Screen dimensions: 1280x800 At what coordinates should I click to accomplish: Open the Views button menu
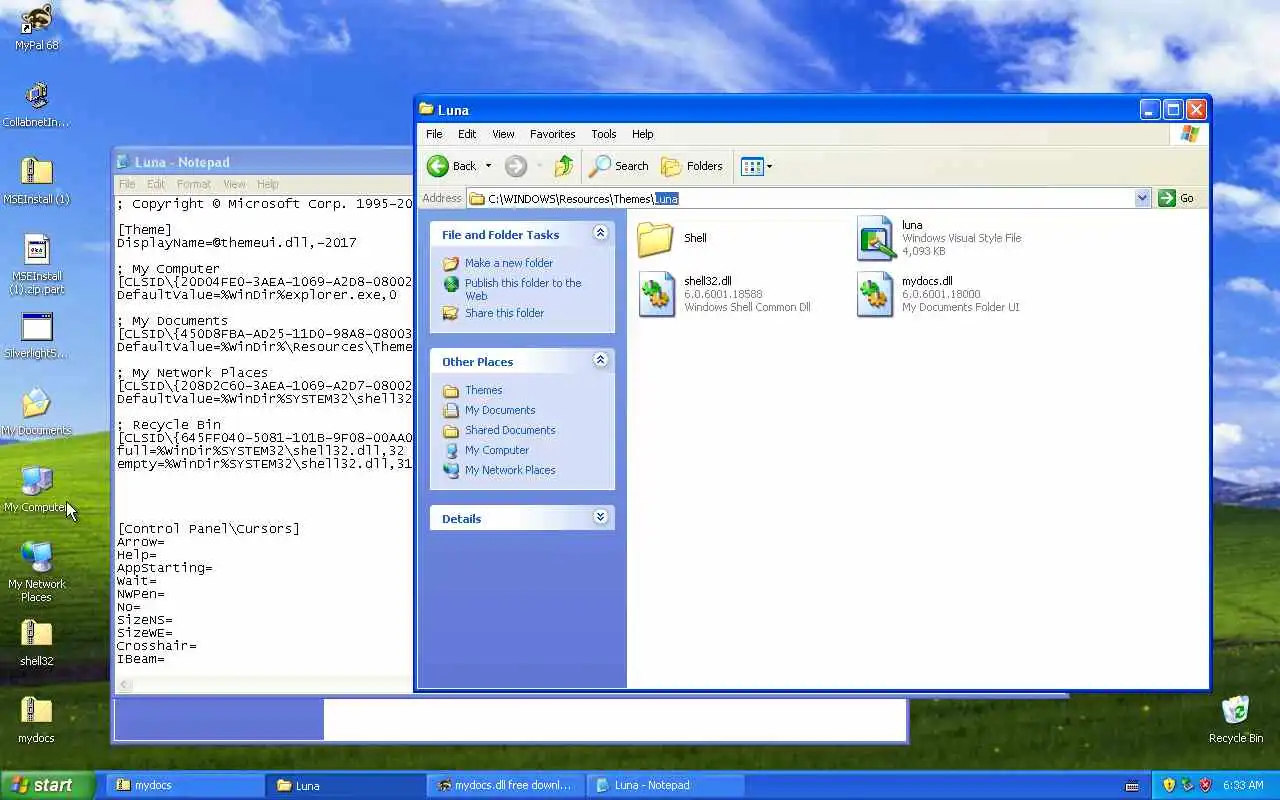[x=756, y=166]
